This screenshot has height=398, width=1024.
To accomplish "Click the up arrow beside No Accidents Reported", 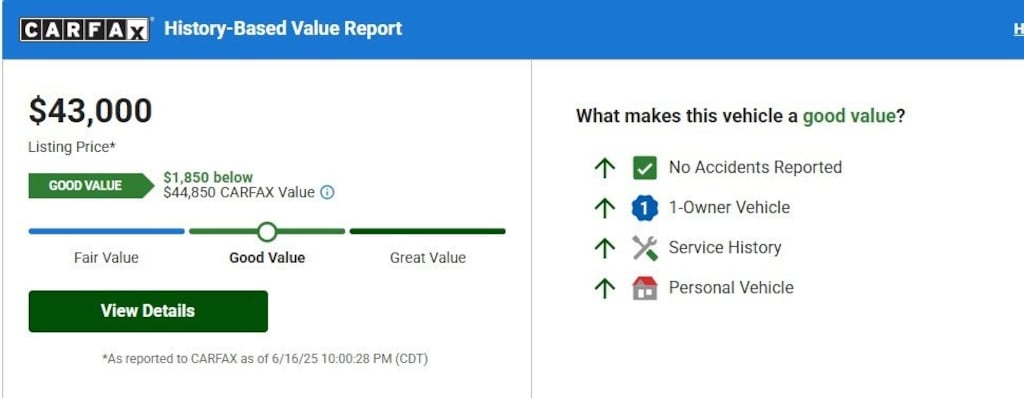I will coord(605,168).
